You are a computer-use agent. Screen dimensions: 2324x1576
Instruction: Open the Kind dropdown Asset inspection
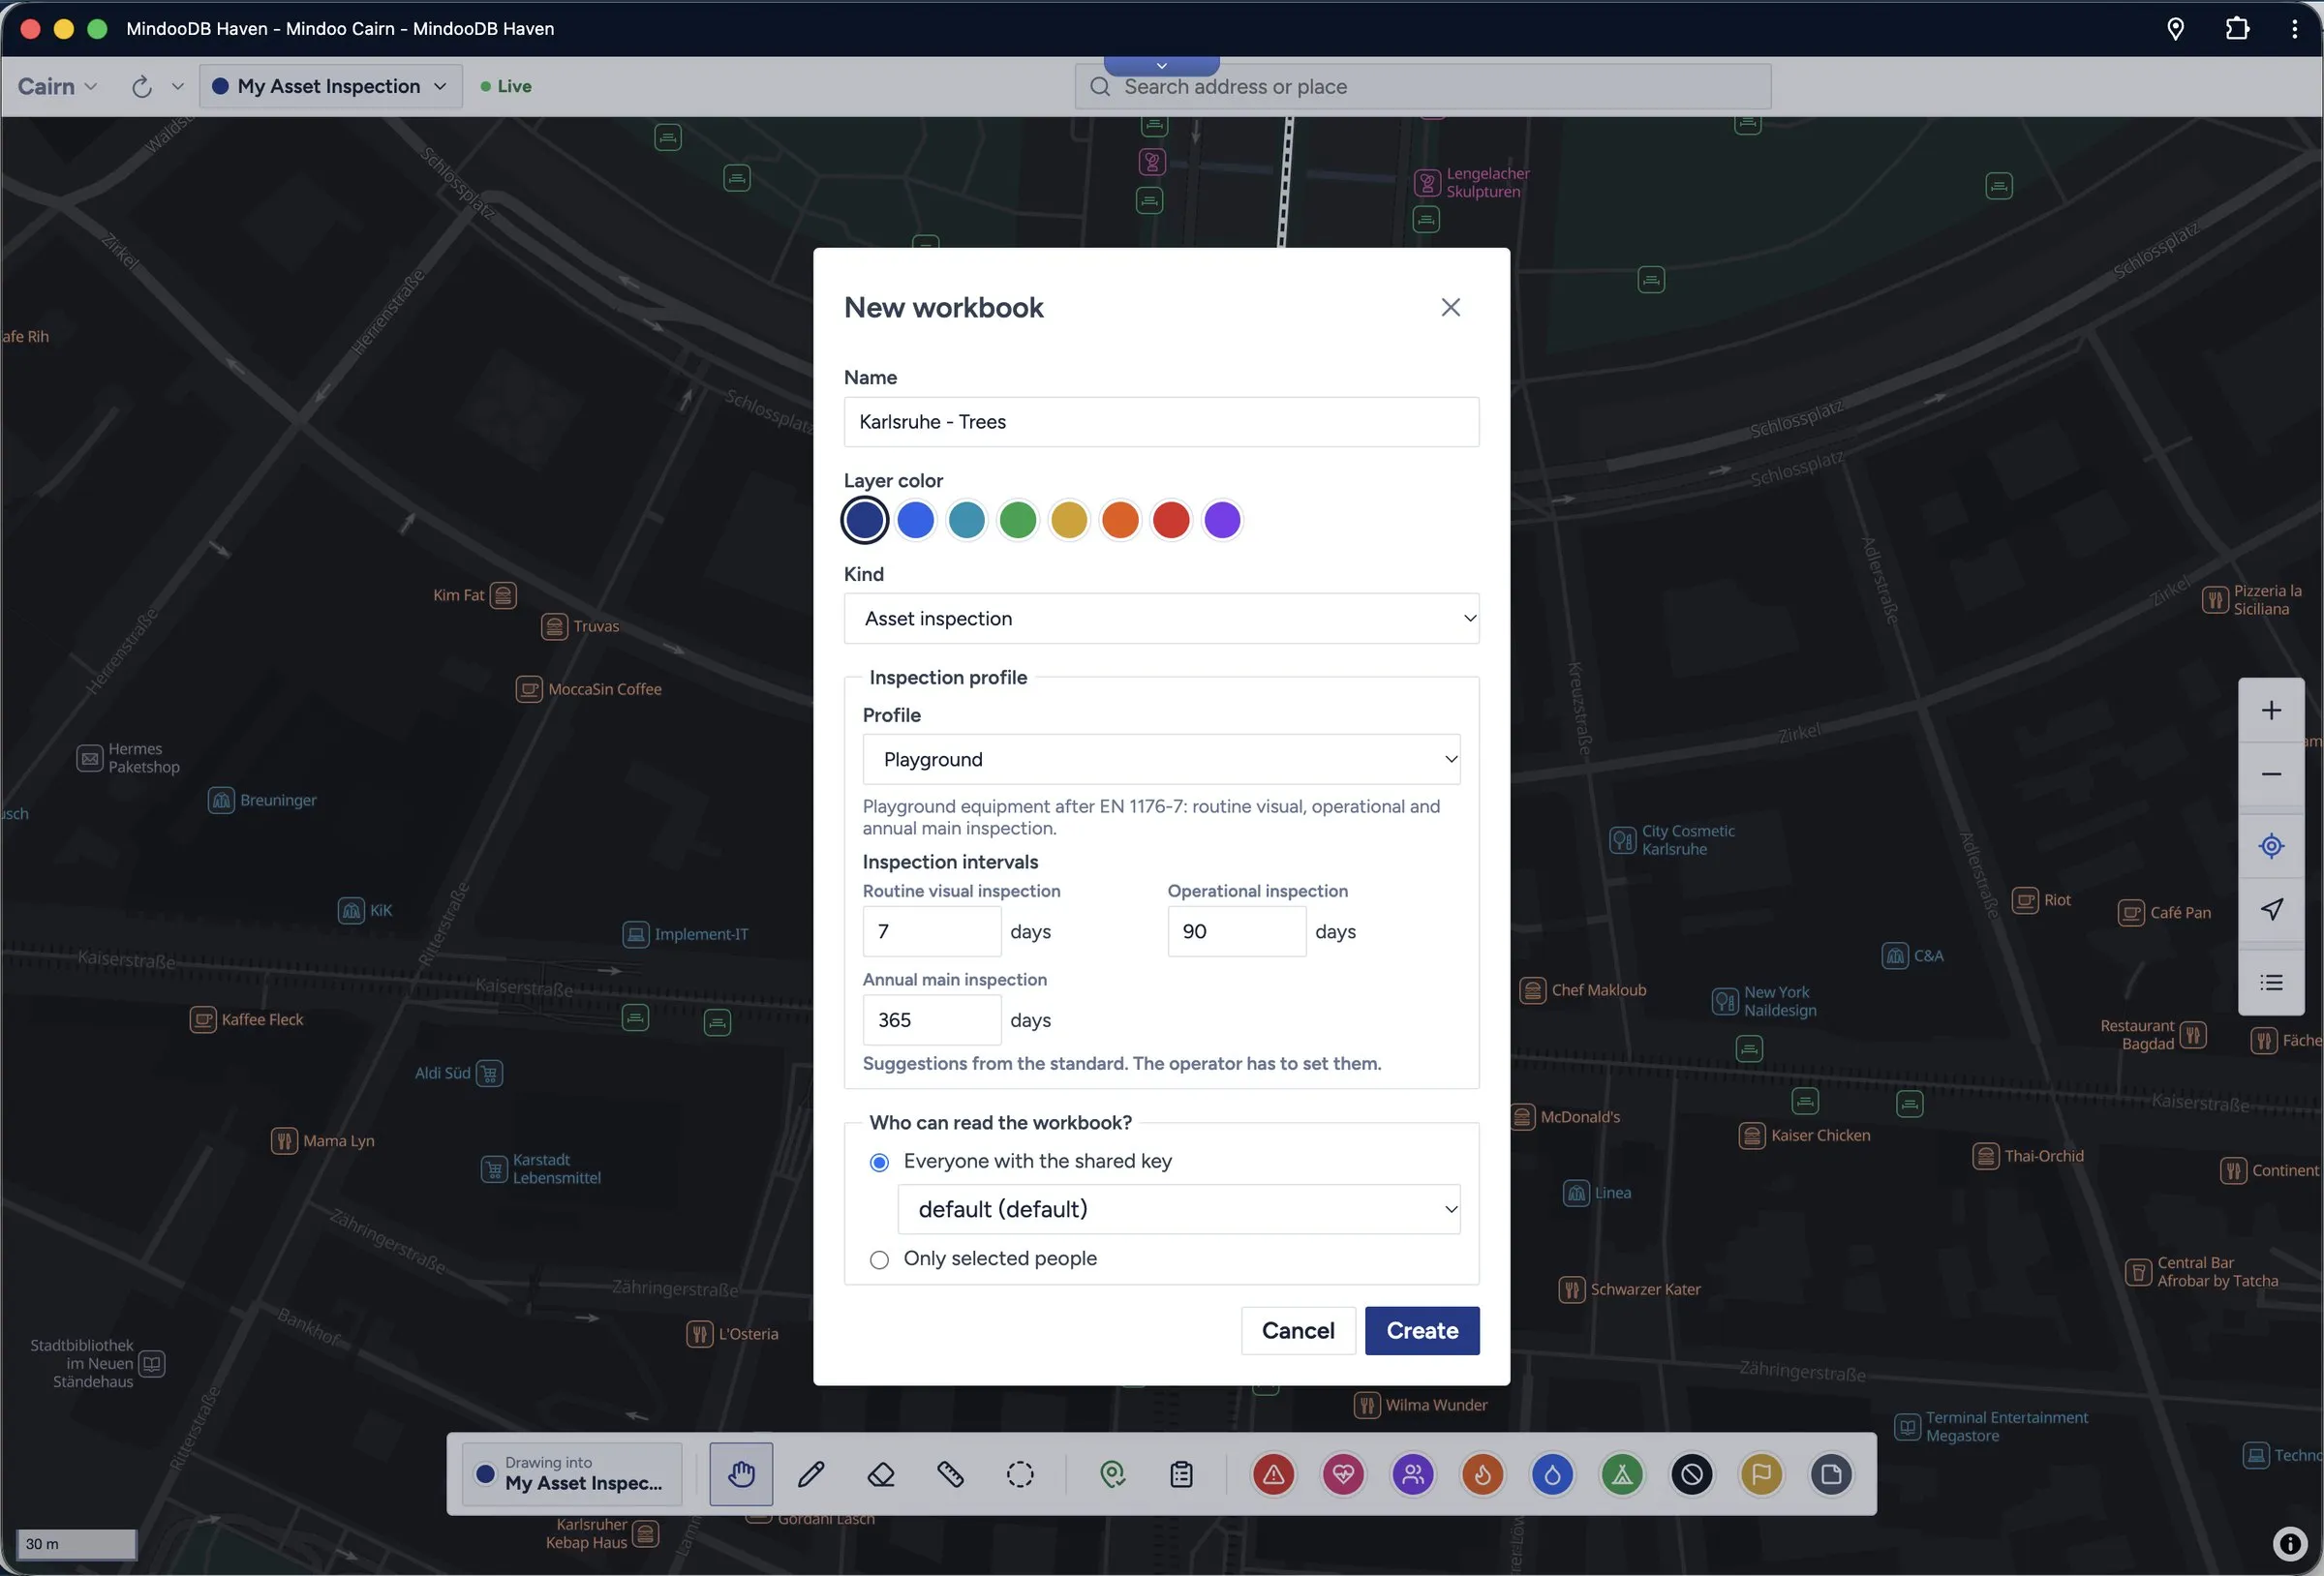pyautogui.click(x=1161, y=618)
